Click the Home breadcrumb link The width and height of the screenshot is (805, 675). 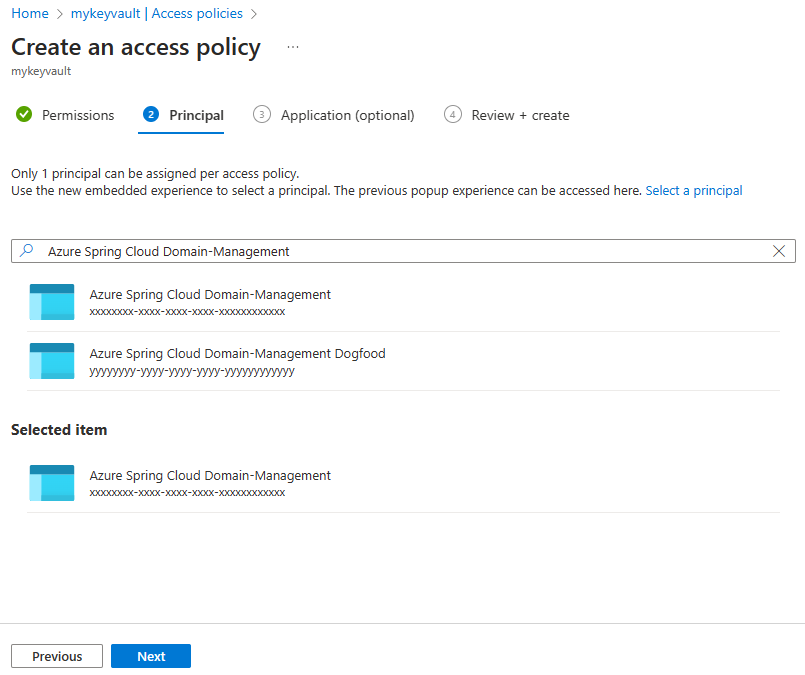click(x=30, y=13)
